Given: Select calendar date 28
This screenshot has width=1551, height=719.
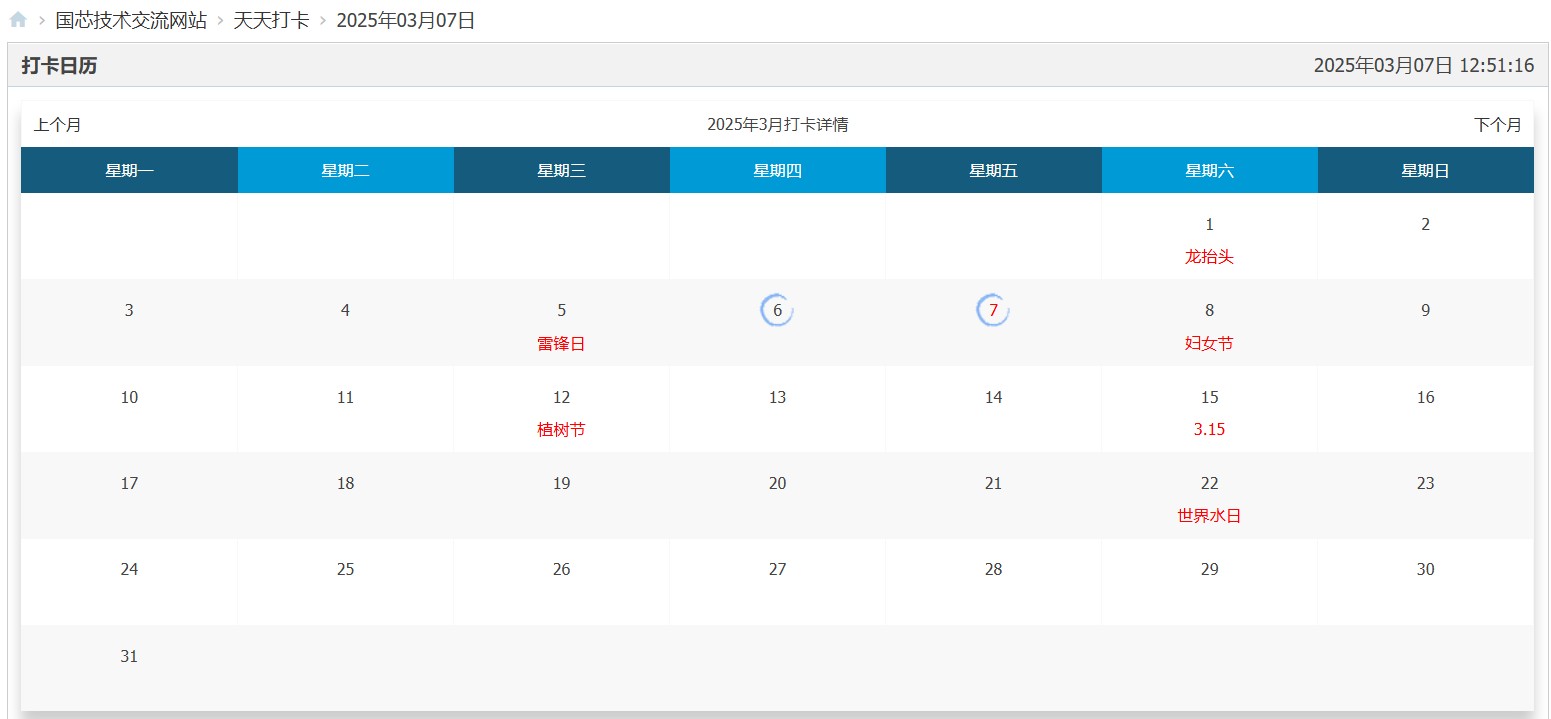Looking at the screenshot, I should coord(993,569).
